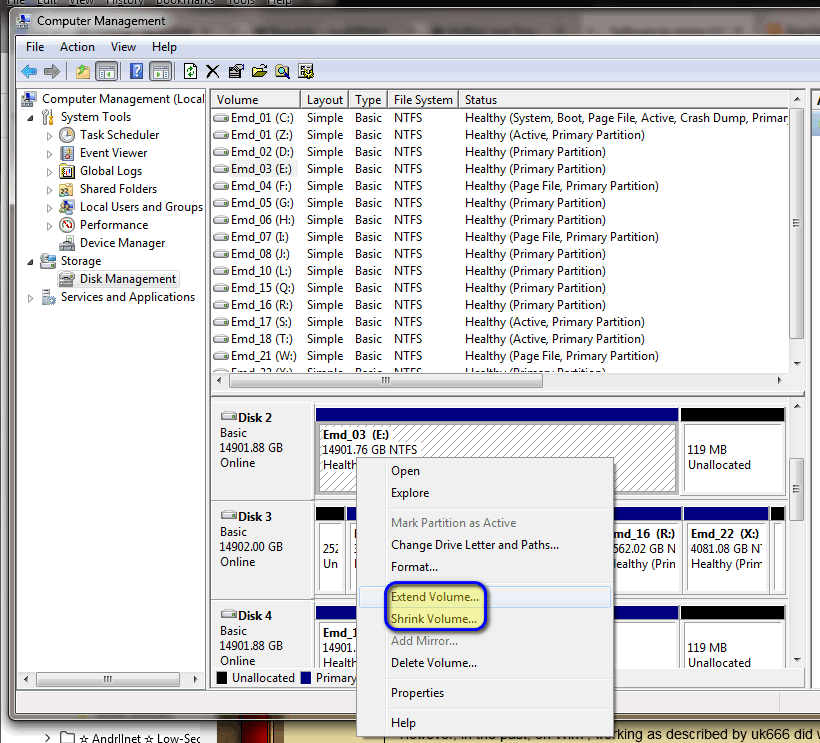Screen dimensions: 820x743
Task: Collapse the System Tools tree node
Action: click(30, 118)
